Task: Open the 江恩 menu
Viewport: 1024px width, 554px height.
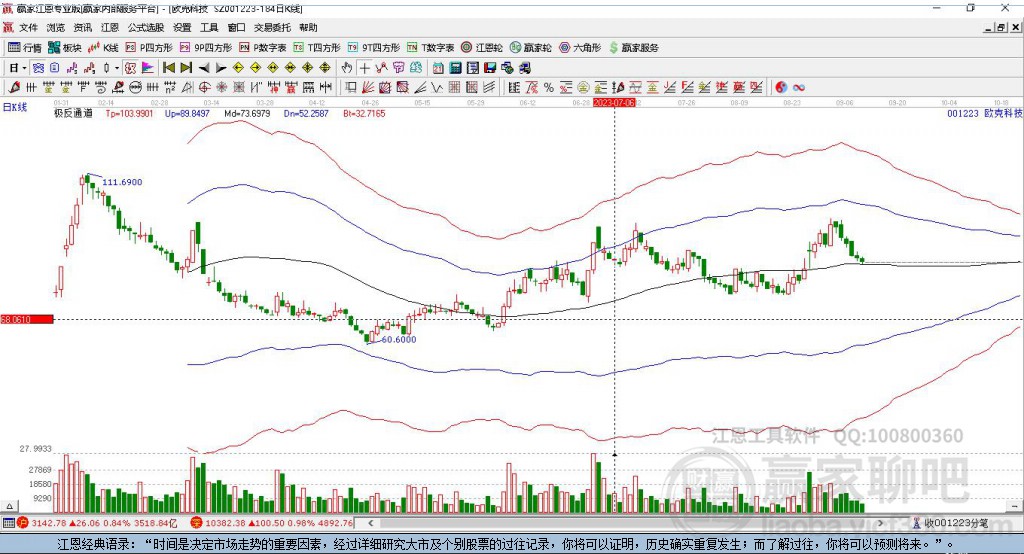Action: (110, 27)
